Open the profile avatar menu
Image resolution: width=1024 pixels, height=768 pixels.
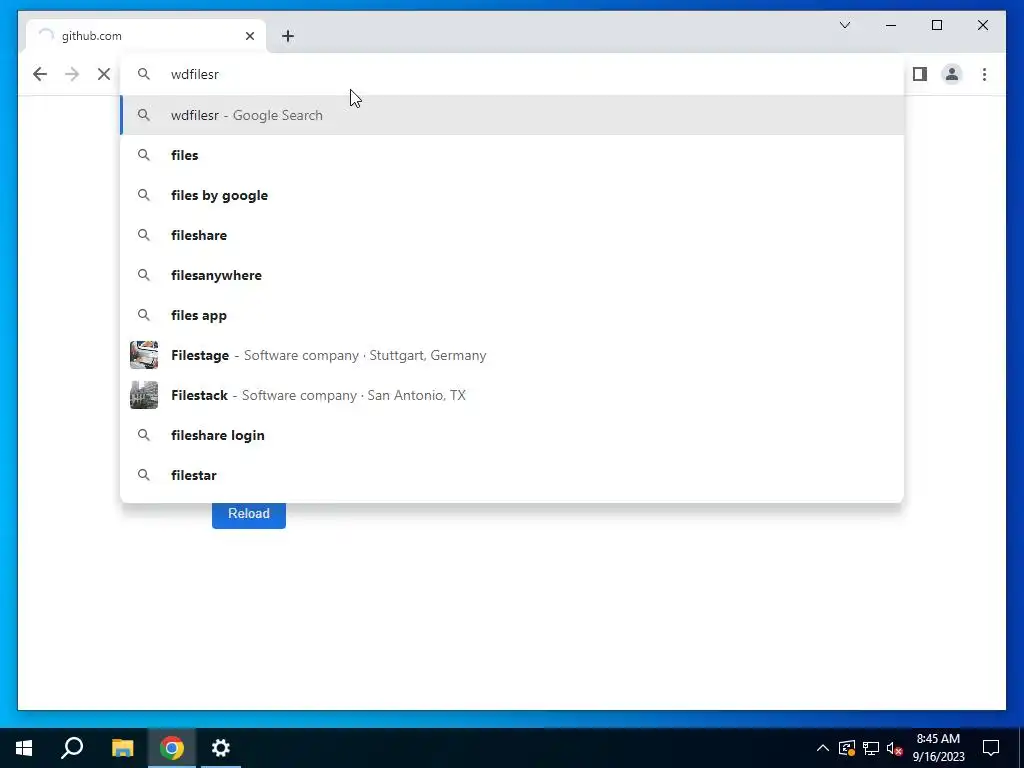(952, 74)
